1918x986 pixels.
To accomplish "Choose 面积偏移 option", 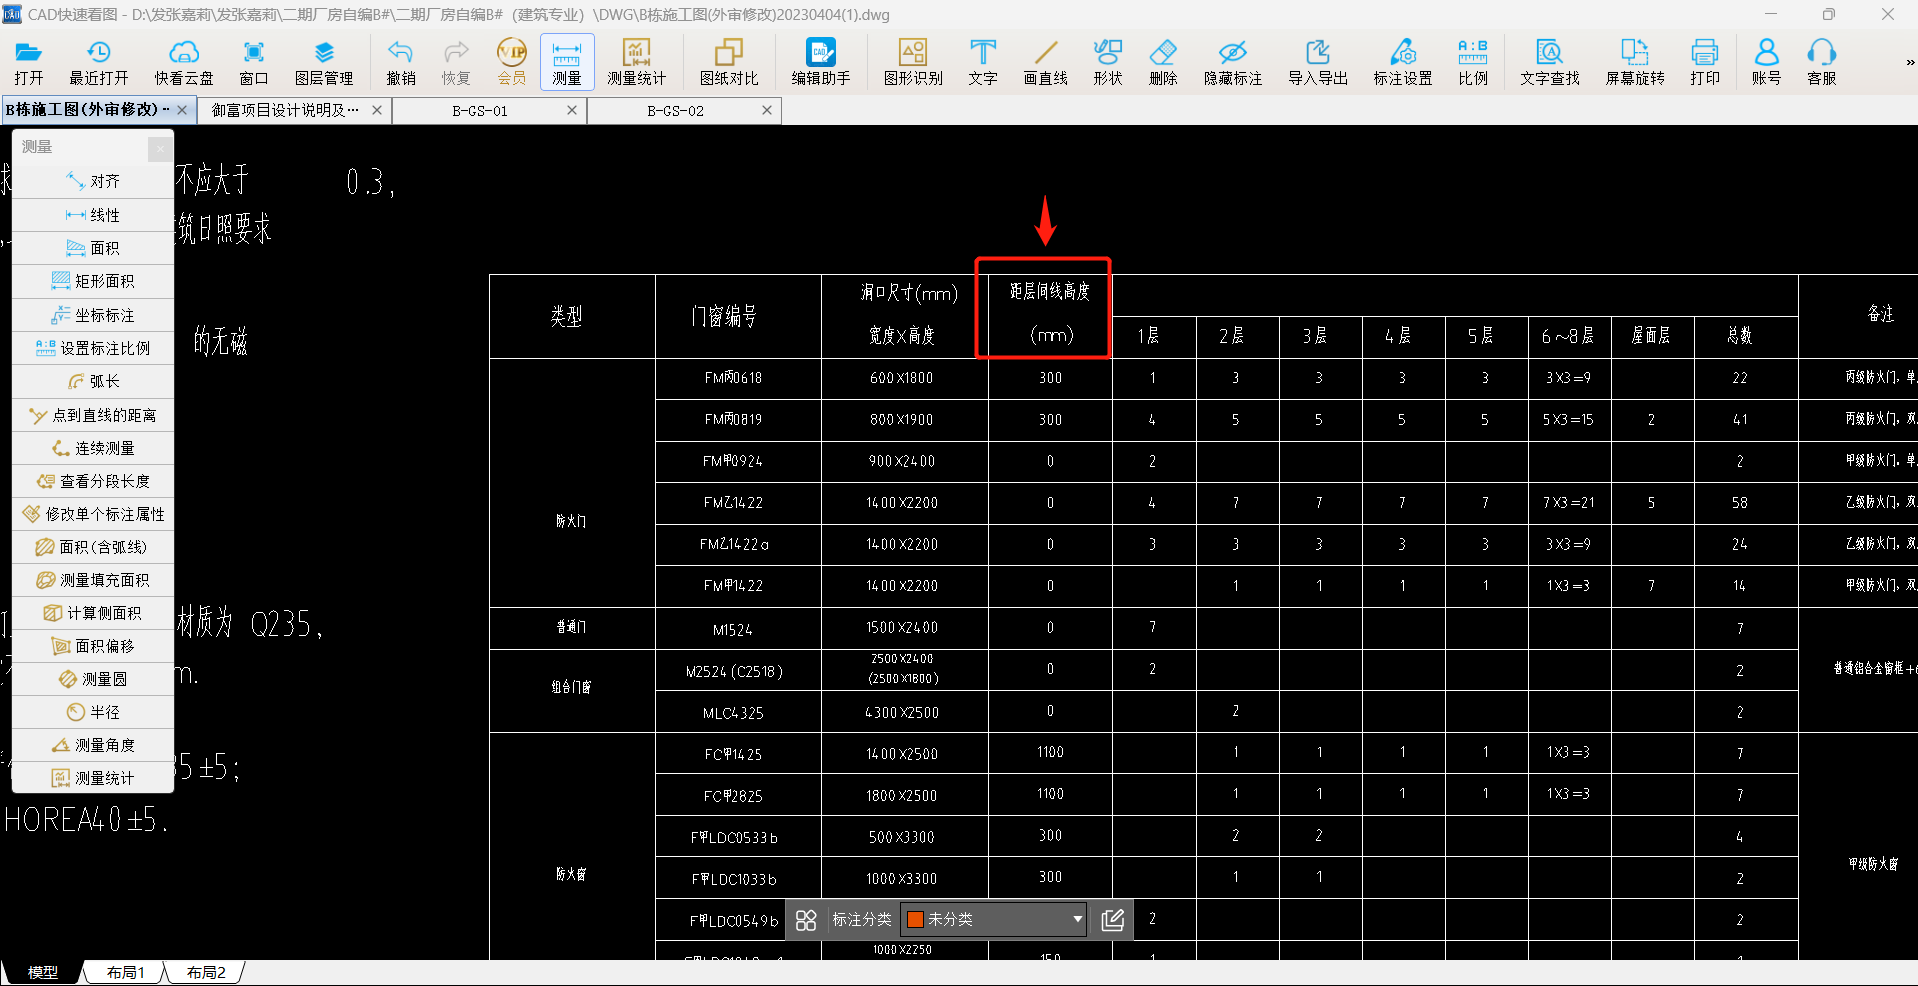I will [93, 646].
